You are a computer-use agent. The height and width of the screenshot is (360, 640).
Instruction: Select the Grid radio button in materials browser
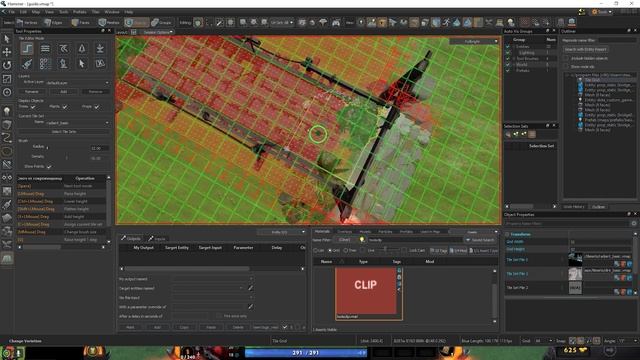click(x=330, y=250)
